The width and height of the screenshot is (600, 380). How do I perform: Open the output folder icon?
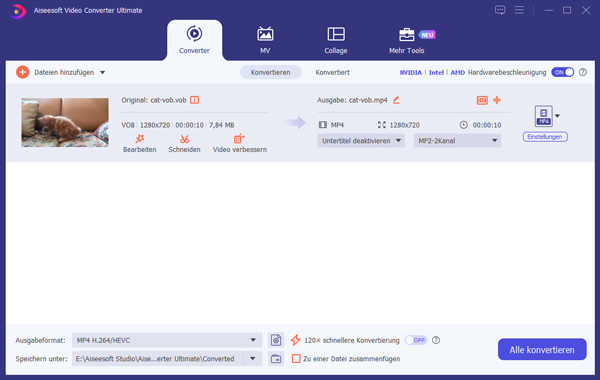point(276,359)
